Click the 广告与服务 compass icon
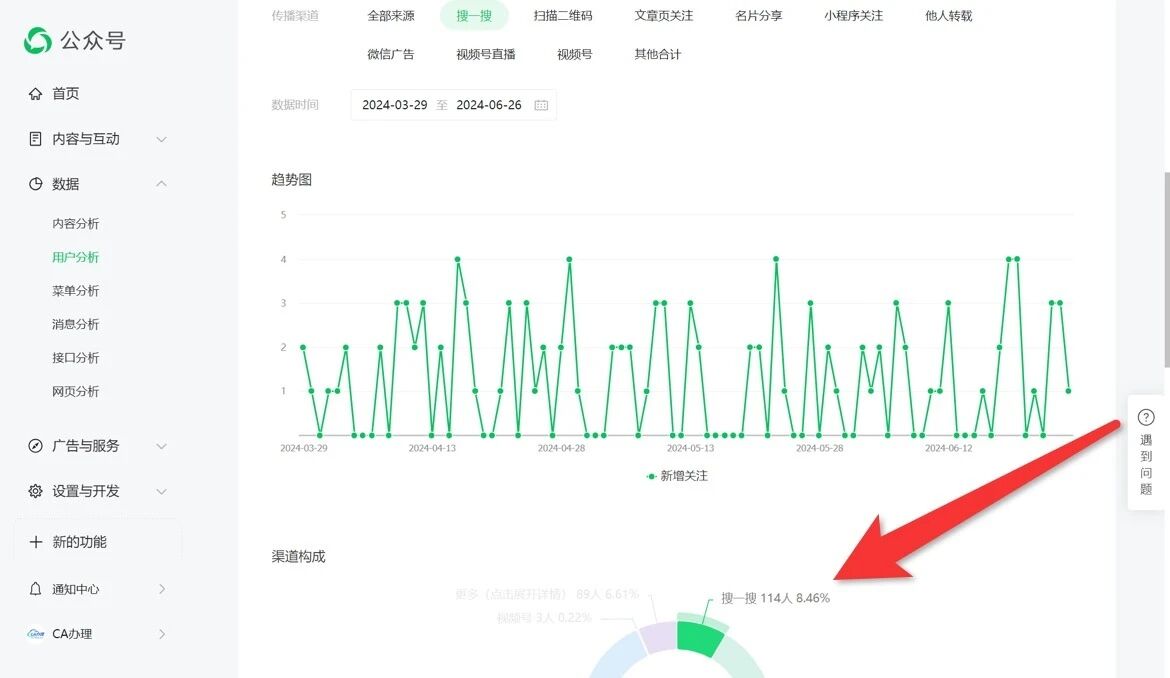The image size is (1170, 678). pyautogui.click(x=35, y=446)
